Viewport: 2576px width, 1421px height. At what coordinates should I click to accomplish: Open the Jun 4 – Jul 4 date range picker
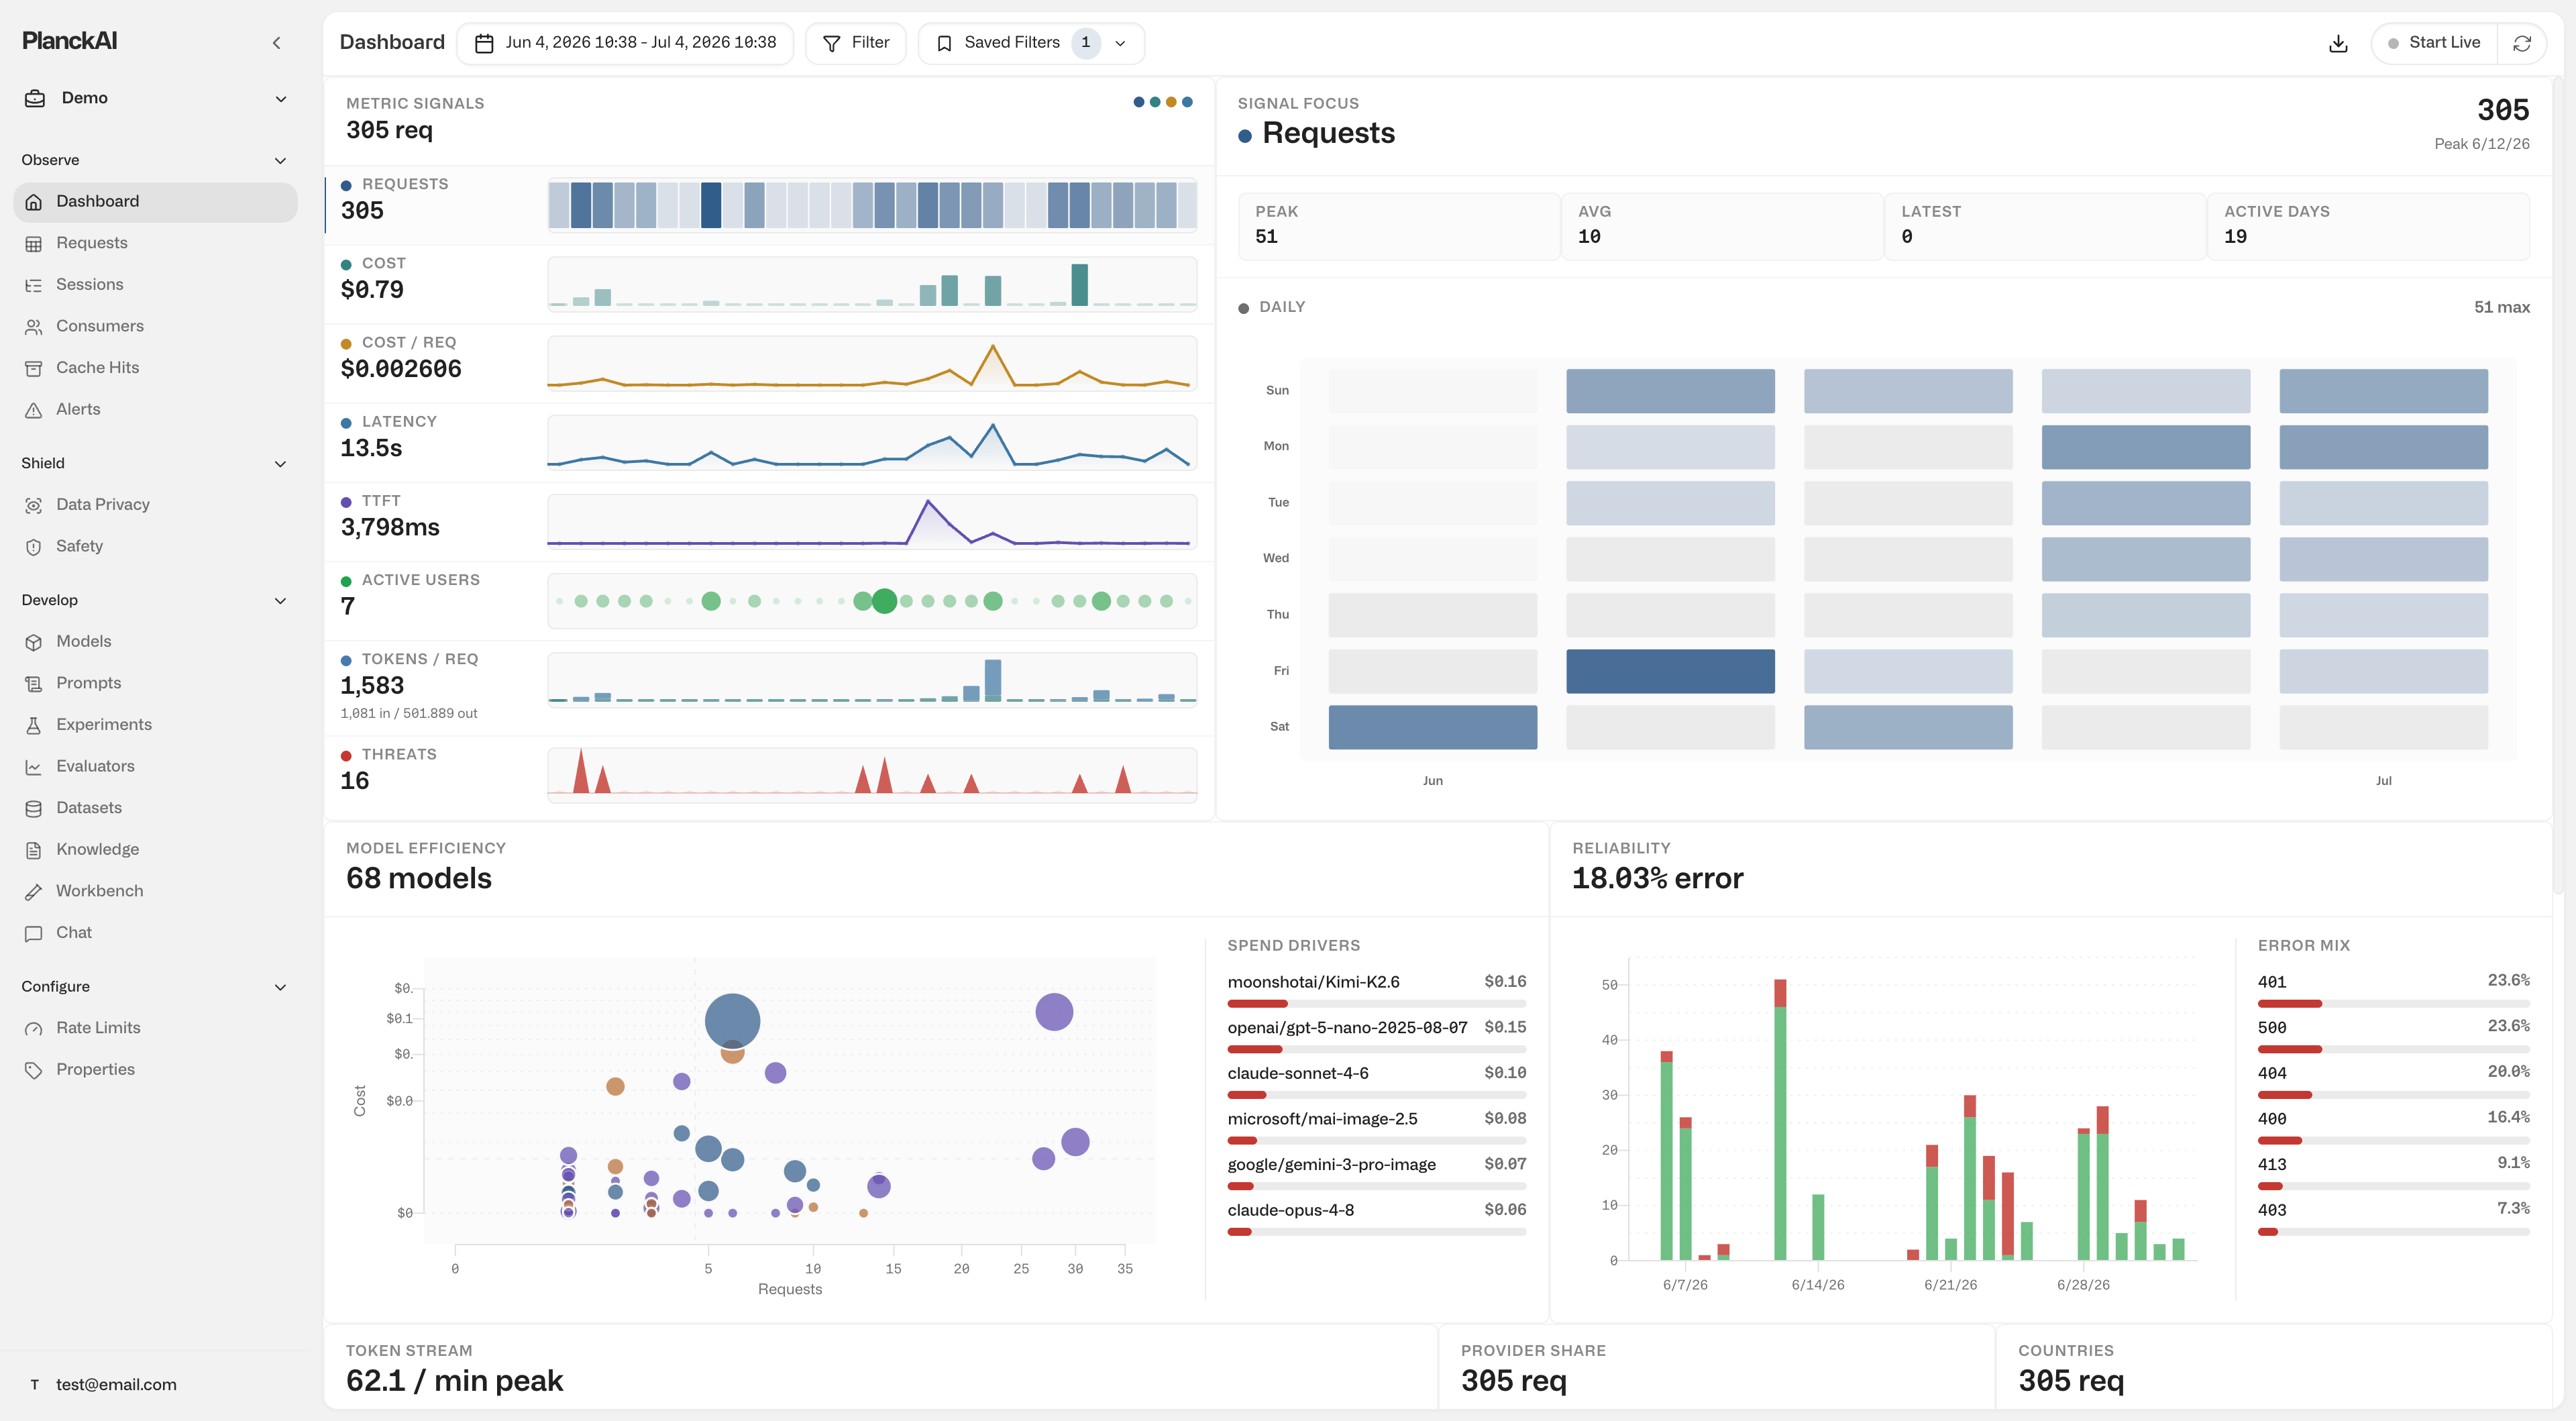click(625, 43)
